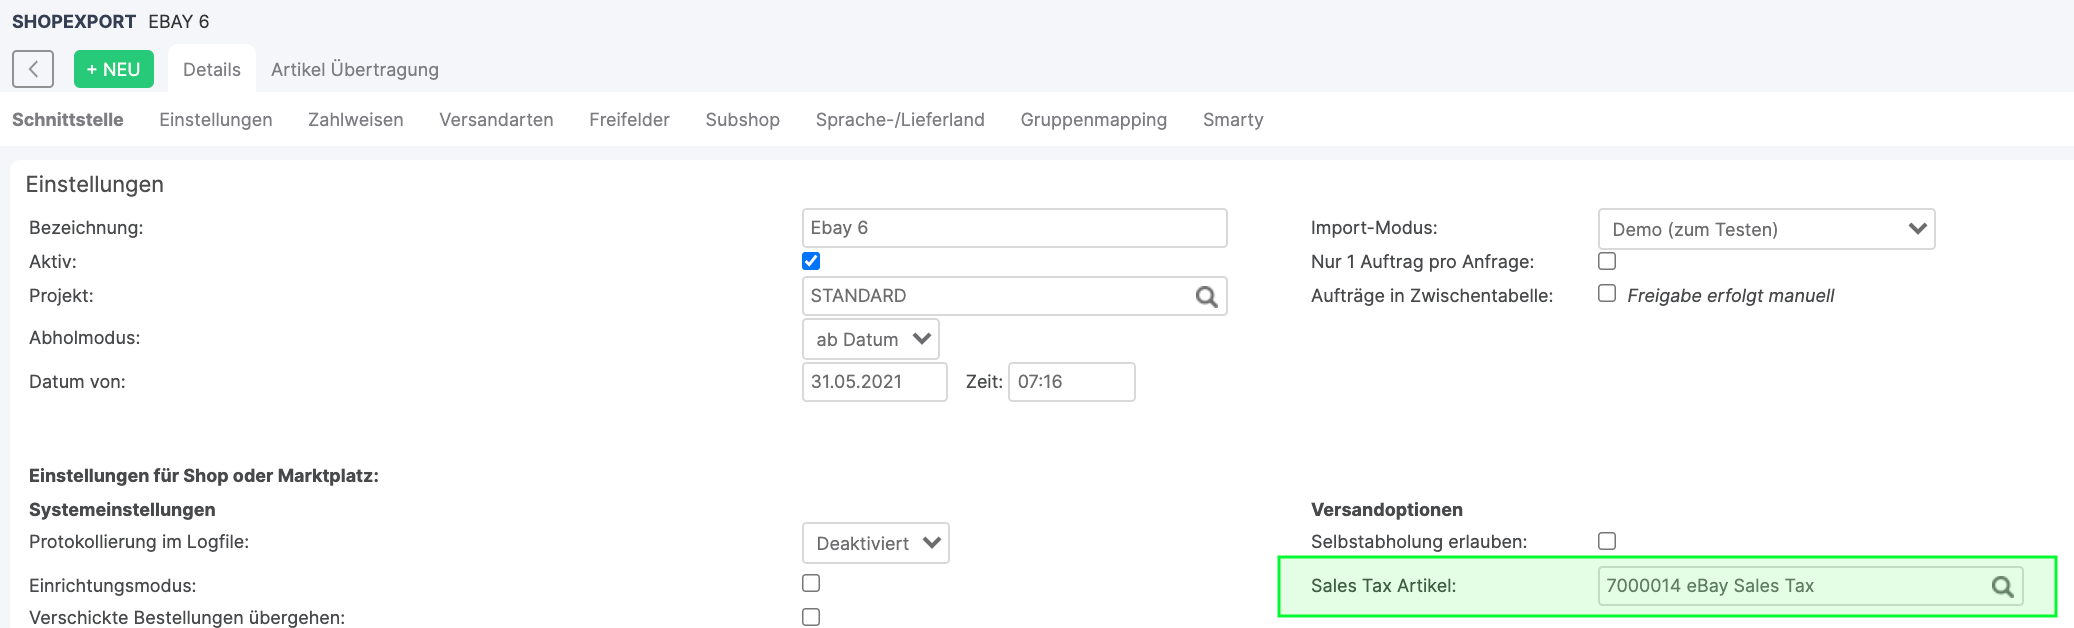Expand the Abholmodus 'ab Datum' dropdown
Viewport: 2074px width, 628px height.
coord(870,339)
